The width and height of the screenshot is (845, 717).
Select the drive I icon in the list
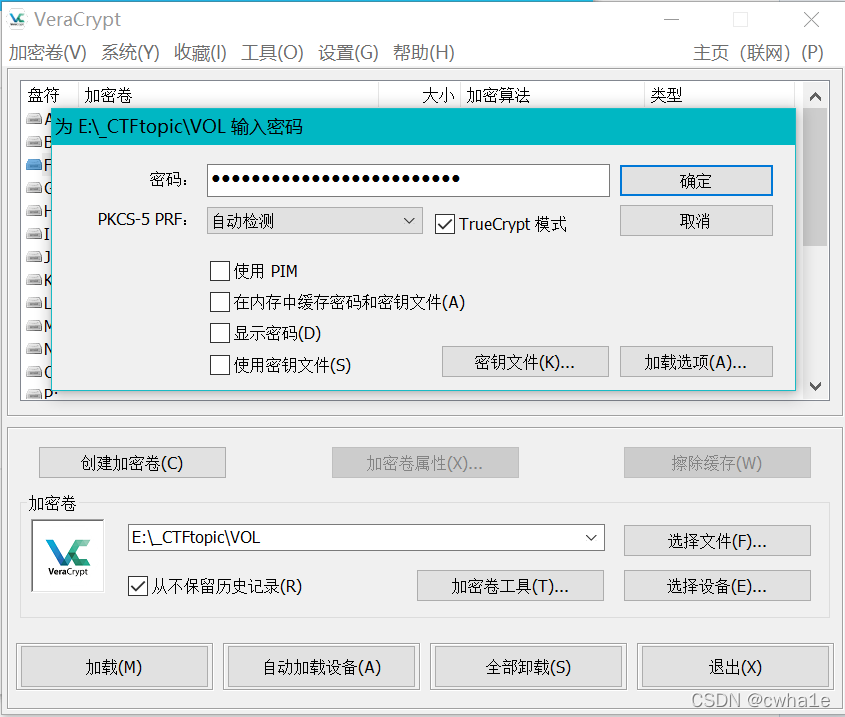(x=34, y=233)
